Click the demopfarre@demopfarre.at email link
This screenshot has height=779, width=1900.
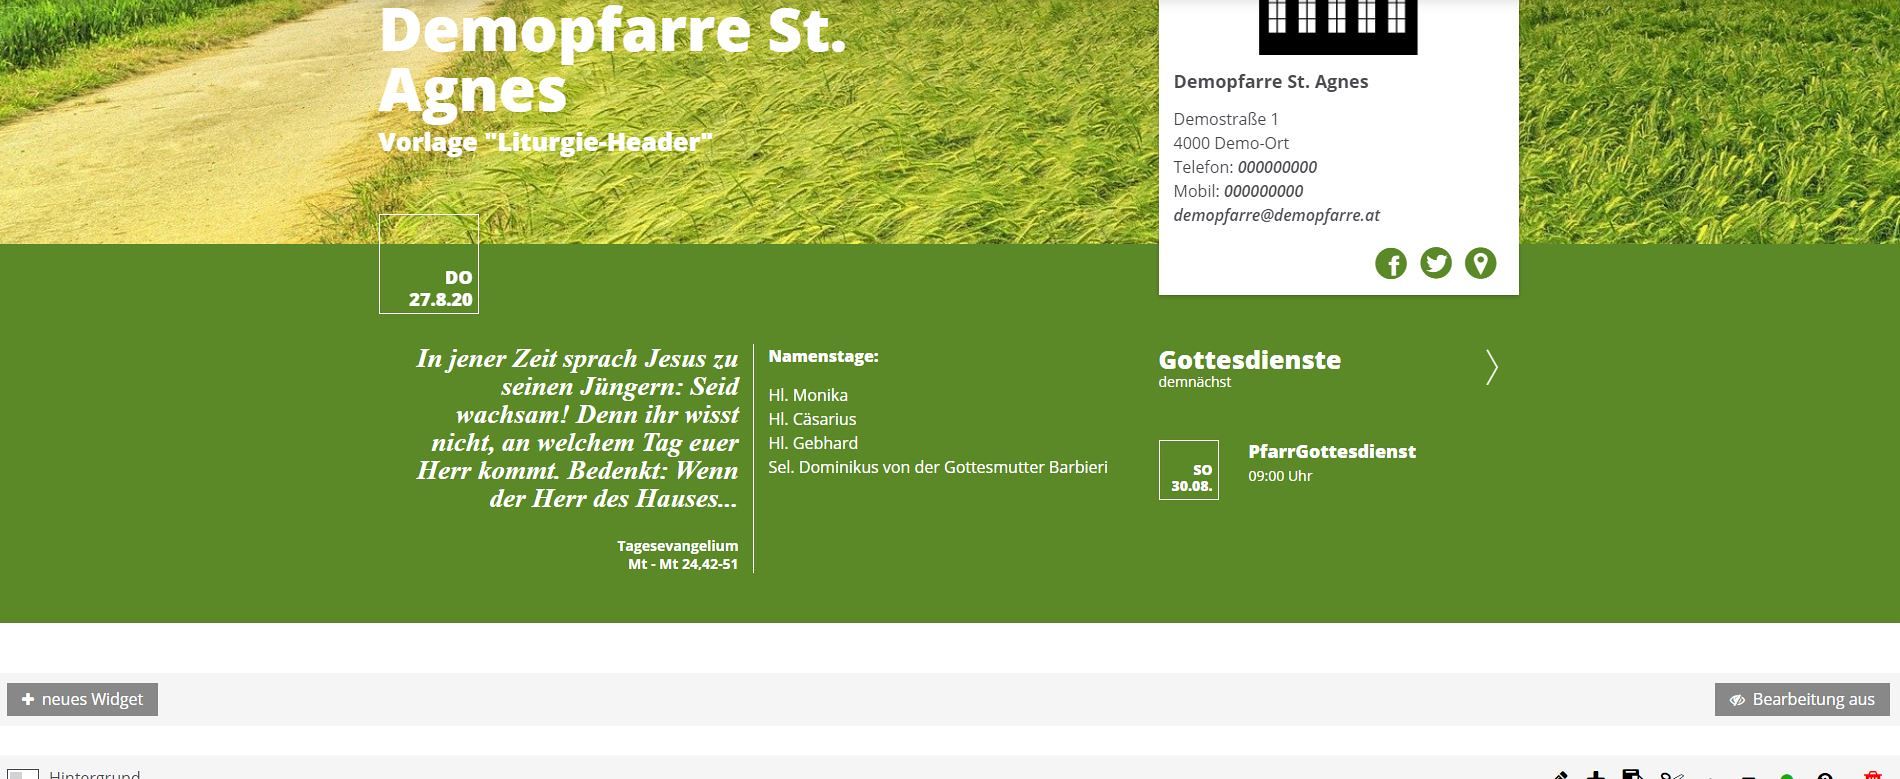coord(1276,215)
